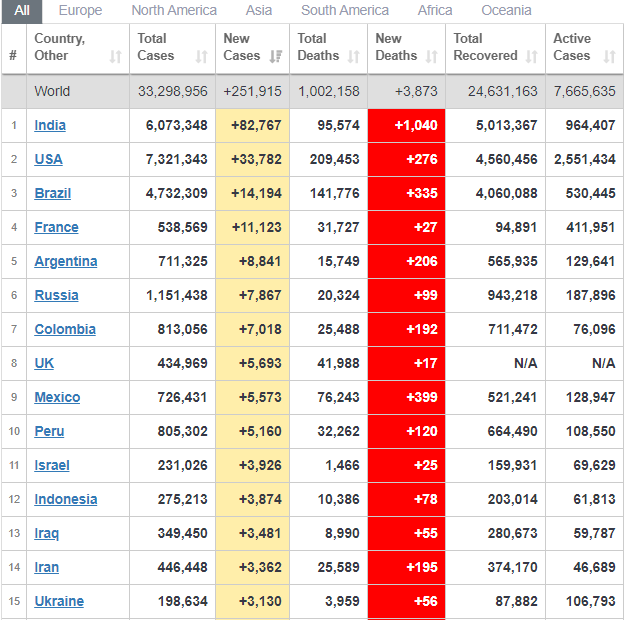Image resolution: width=624 pixels, height=620 pixels.
Task: Switch to the Europe tab
Action: coord(80,10)
